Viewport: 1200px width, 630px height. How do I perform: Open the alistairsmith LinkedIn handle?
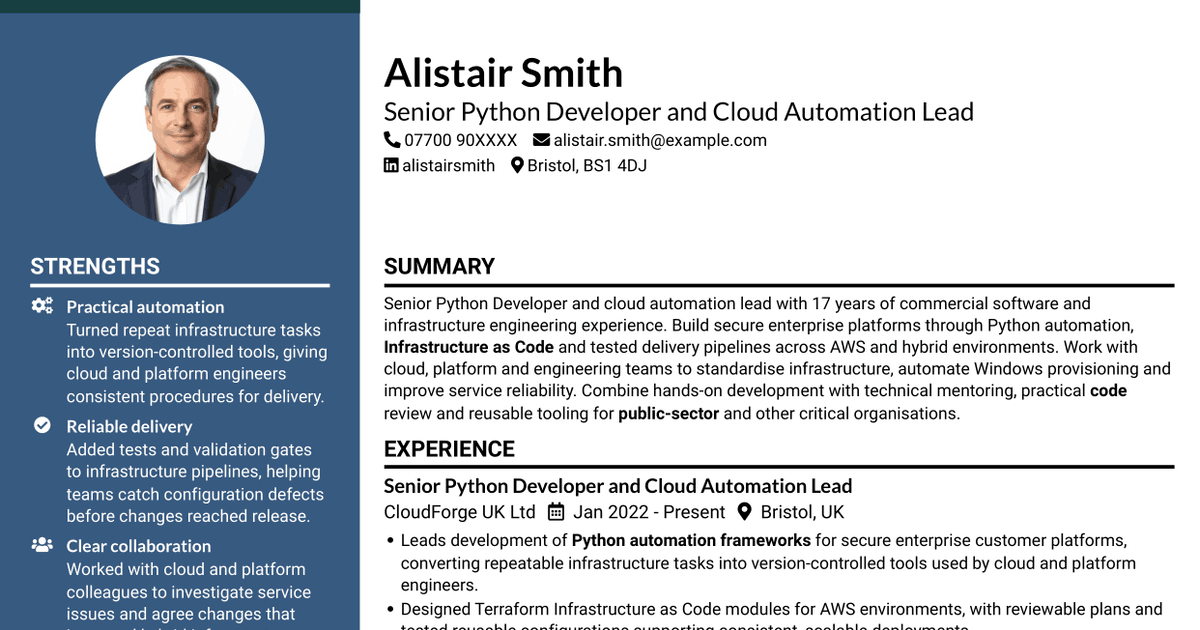point(448,165)
